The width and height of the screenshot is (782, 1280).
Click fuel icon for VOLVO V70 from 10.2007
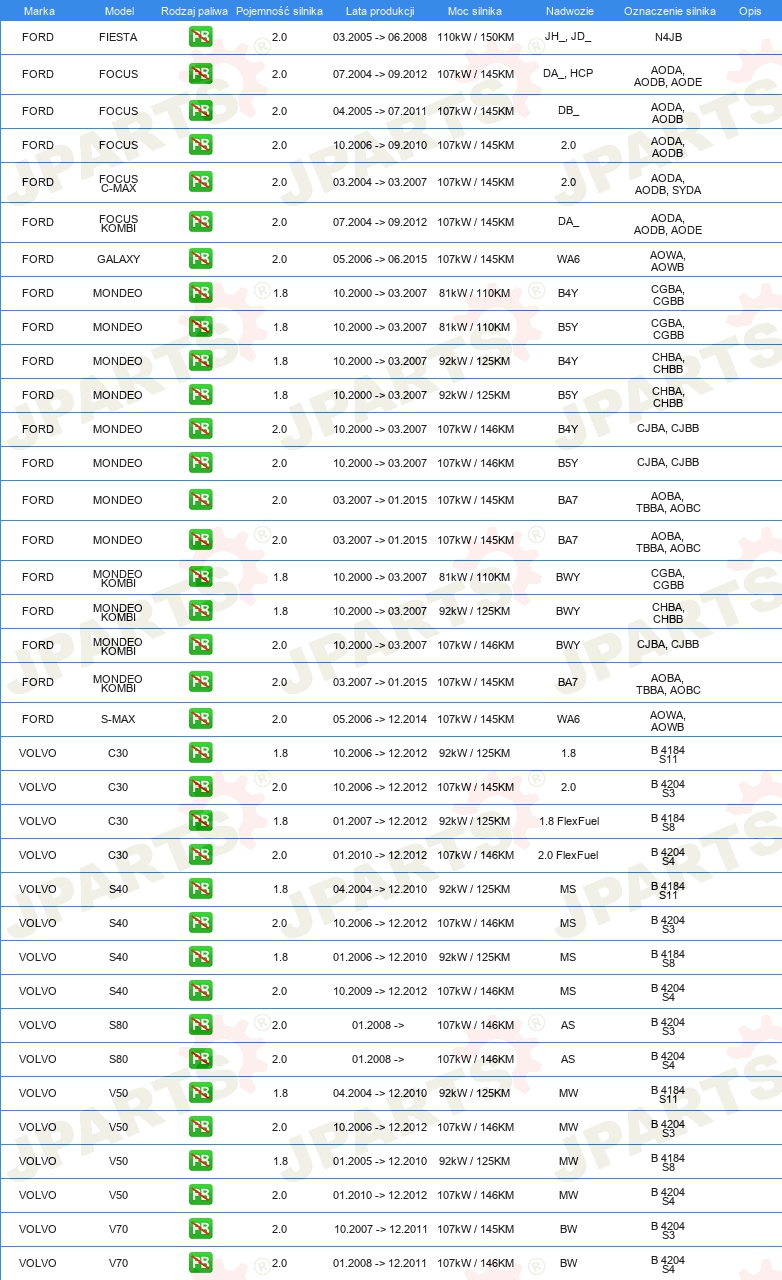click(200, 1229)
